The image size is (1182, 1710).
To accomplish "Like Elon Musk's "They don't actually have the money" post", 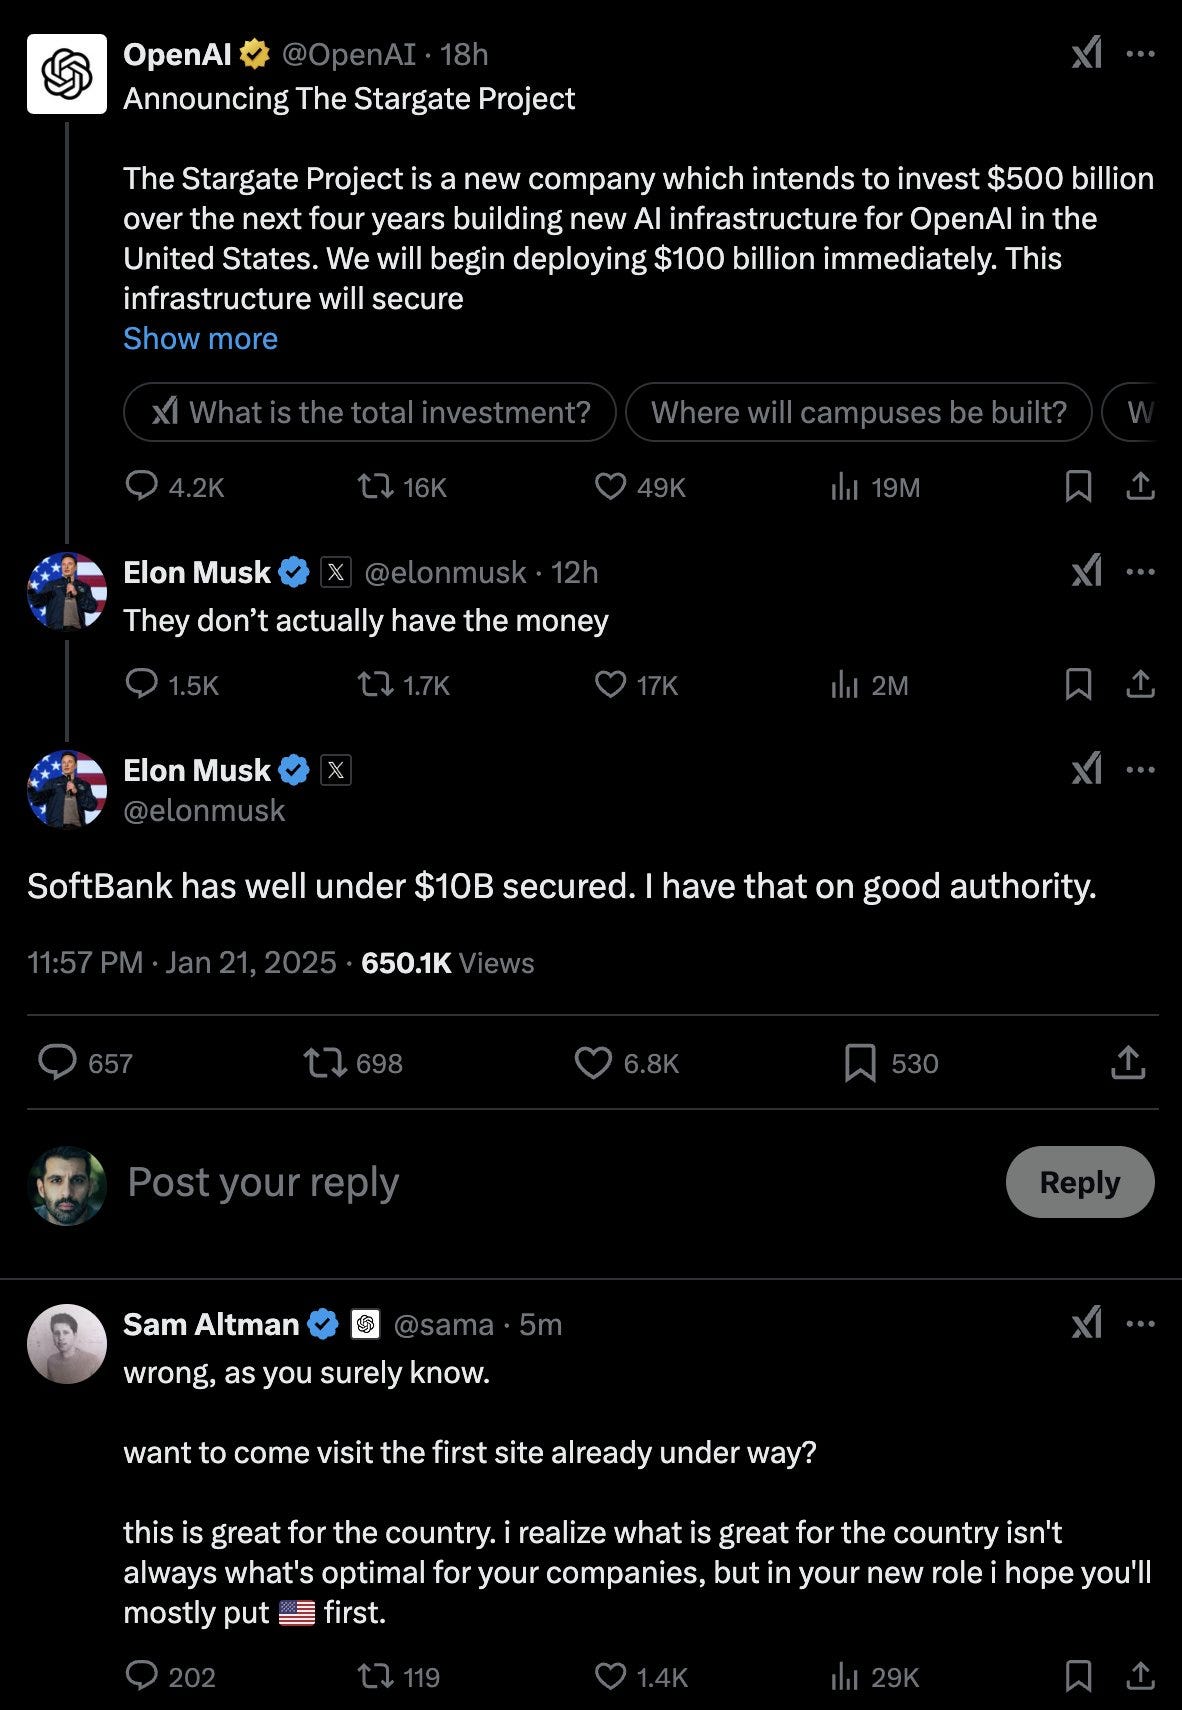I will click(636, 685).
